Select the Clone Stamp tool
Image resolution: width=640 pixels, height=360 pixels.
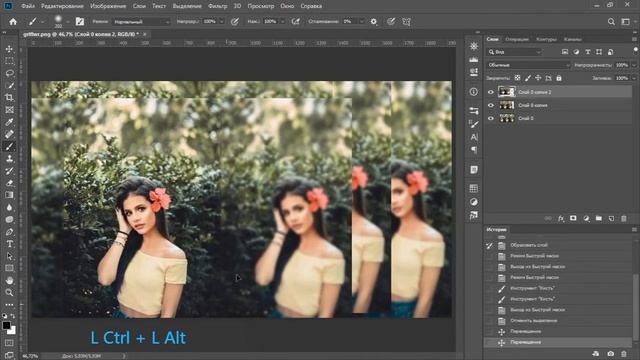[9, 159]
